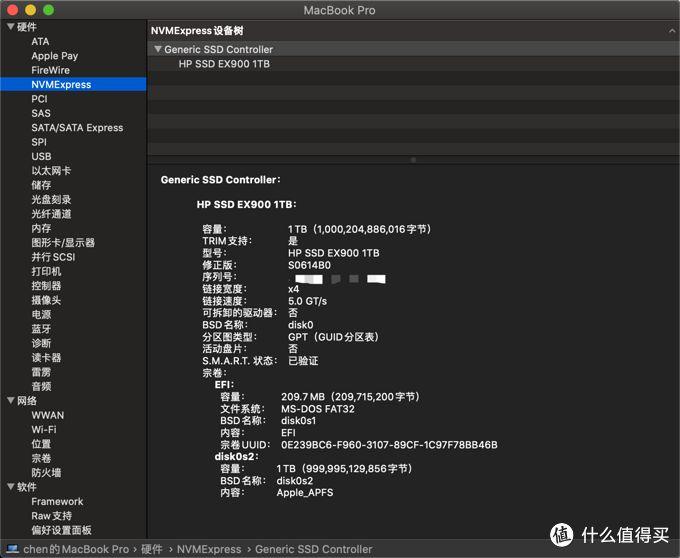Click the disk0s2 volume heading

[x=236, y=457]
